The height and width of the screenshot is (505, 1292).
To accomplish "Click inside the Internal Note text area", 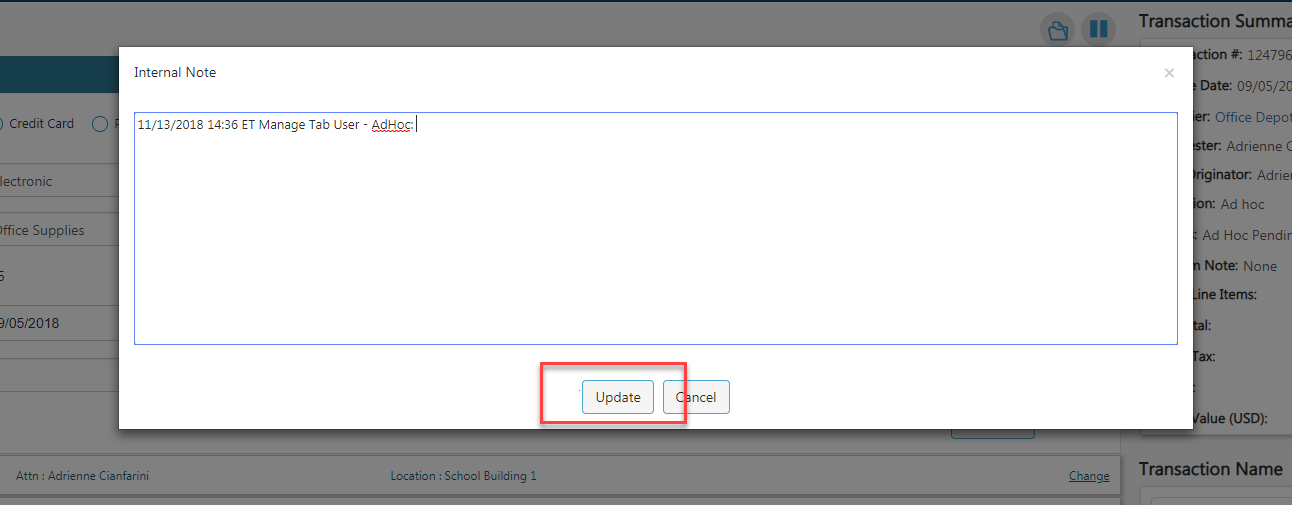I will tap(655, 228).
